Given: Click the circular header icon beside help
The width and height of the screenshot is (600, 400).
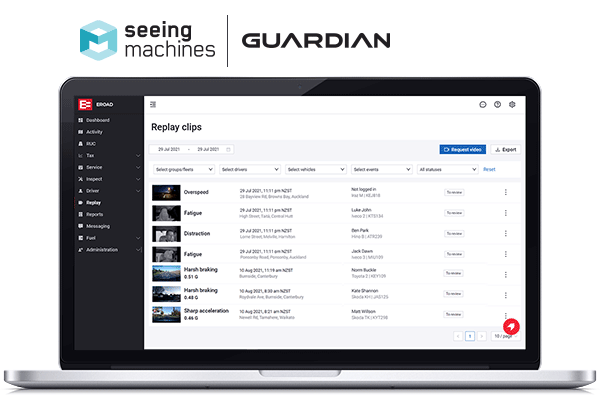Looking at the screenshot, I should coord(483,104).
